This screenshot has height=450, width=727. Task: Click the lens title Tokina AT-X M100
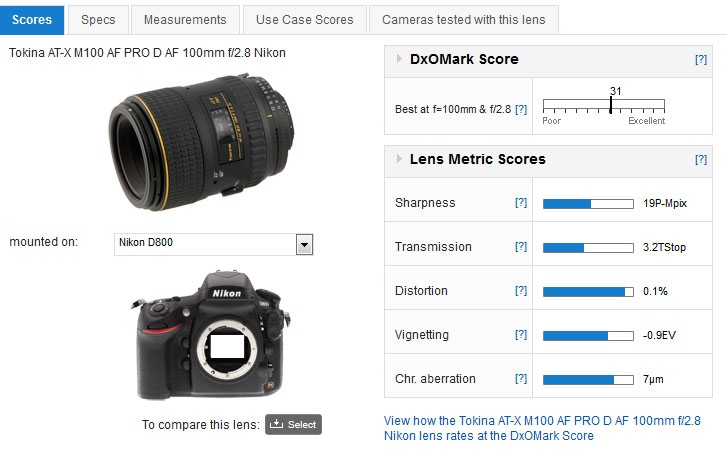[x=147, y=53]
